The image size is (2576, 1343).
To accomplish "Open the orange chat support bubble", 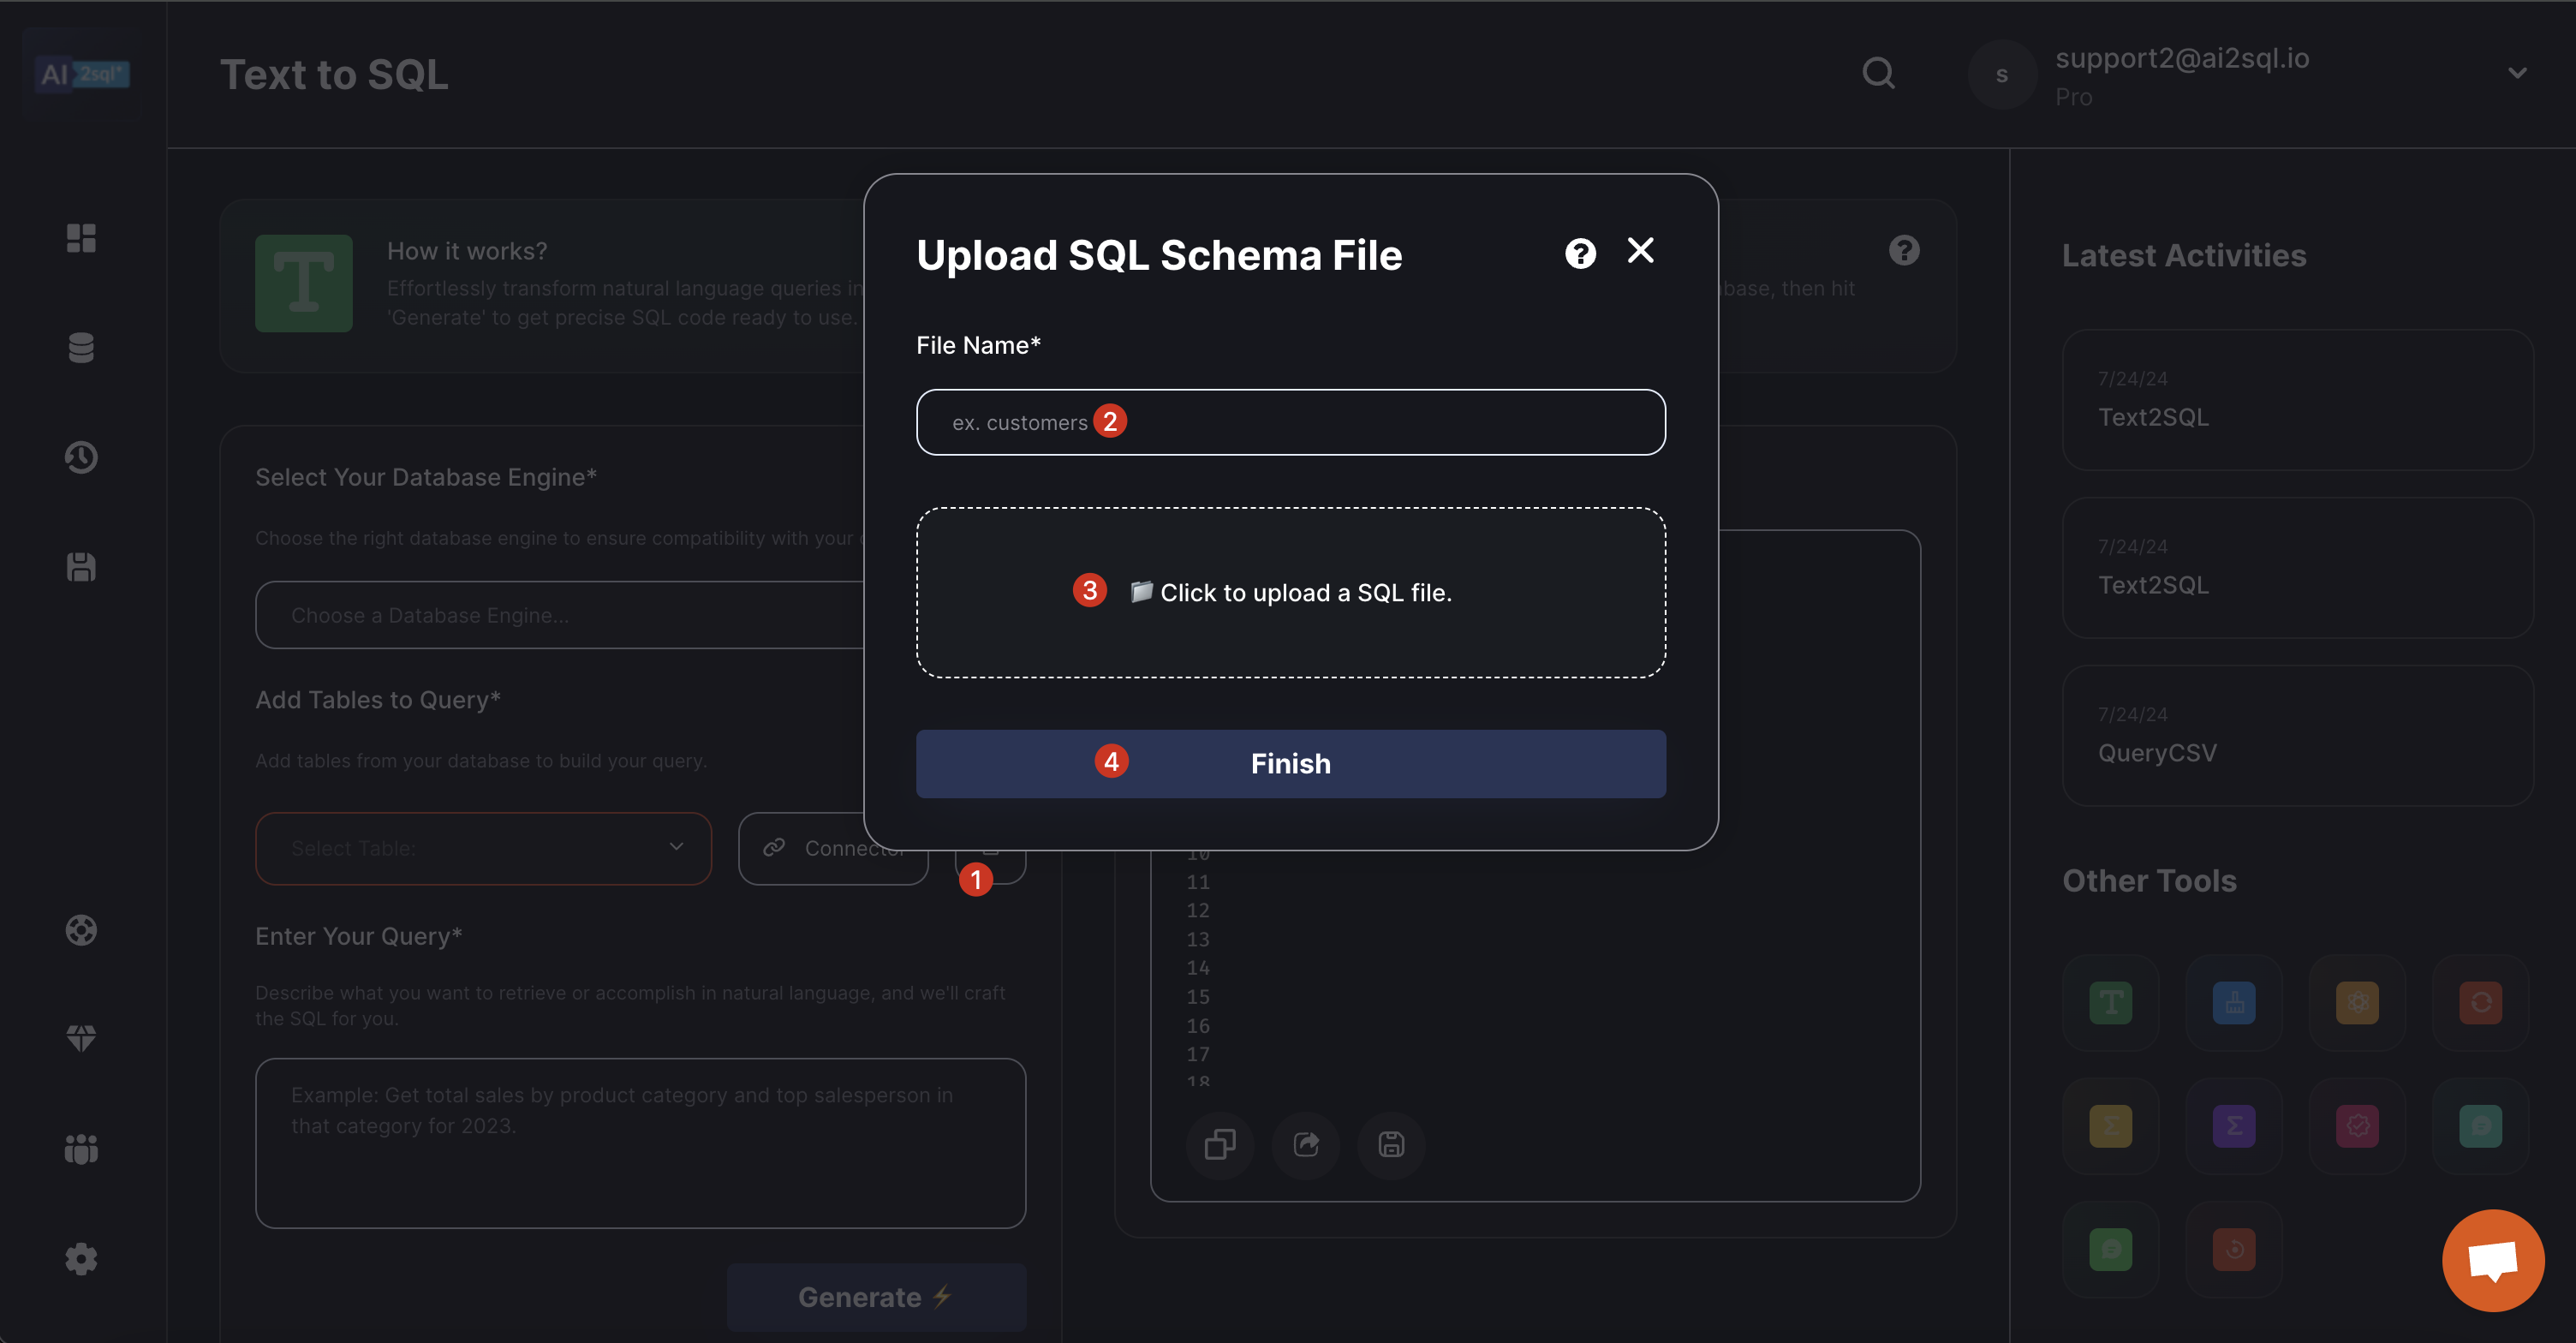I will (2492, 1260).
